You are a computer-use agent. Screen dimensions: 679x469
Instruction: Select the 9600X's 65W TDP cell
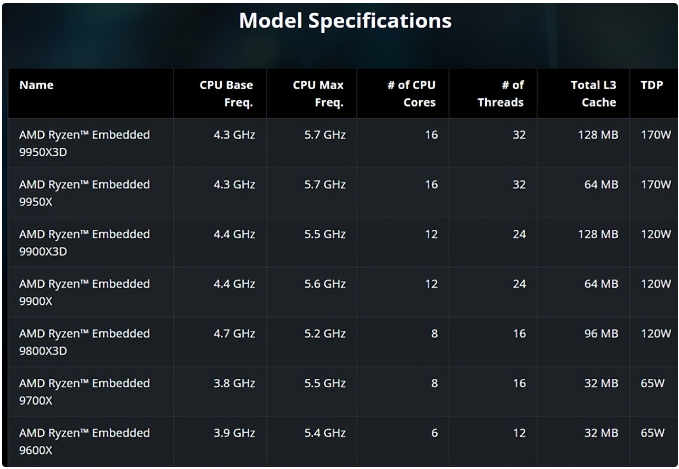653,433
